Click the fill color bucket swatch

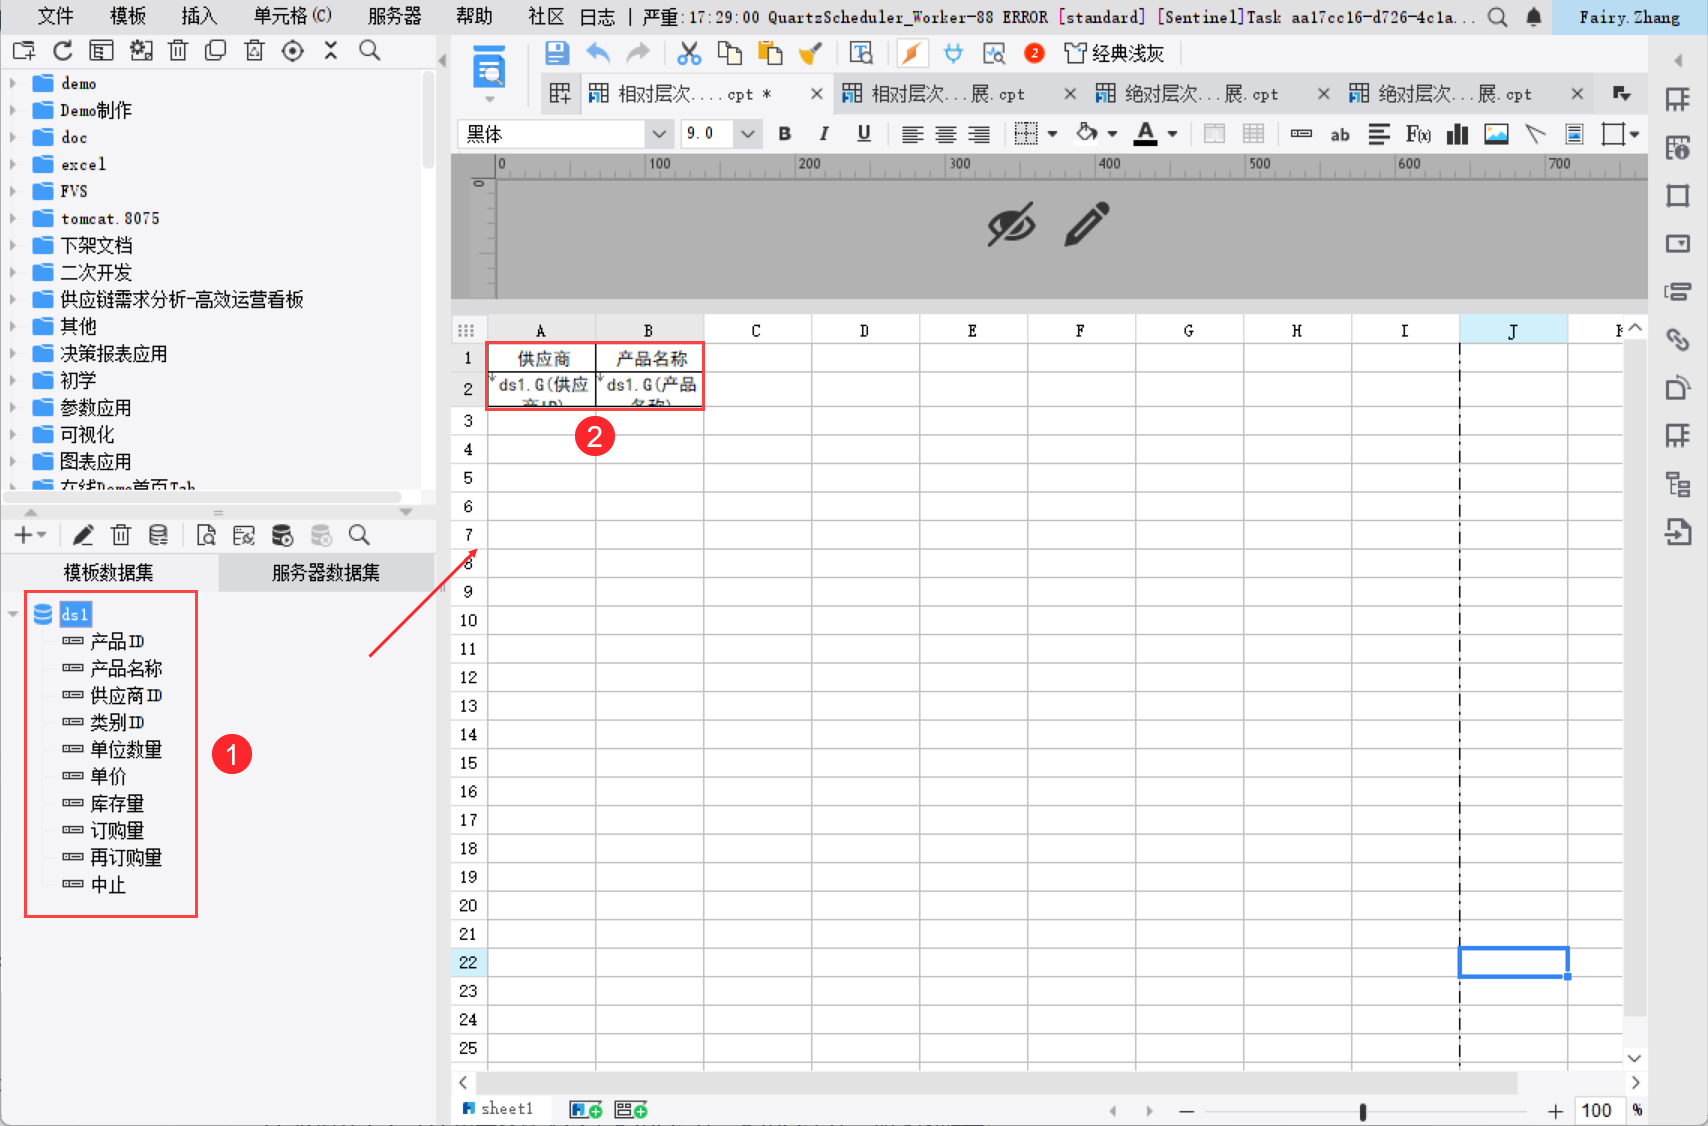[x=1087, y=133]
